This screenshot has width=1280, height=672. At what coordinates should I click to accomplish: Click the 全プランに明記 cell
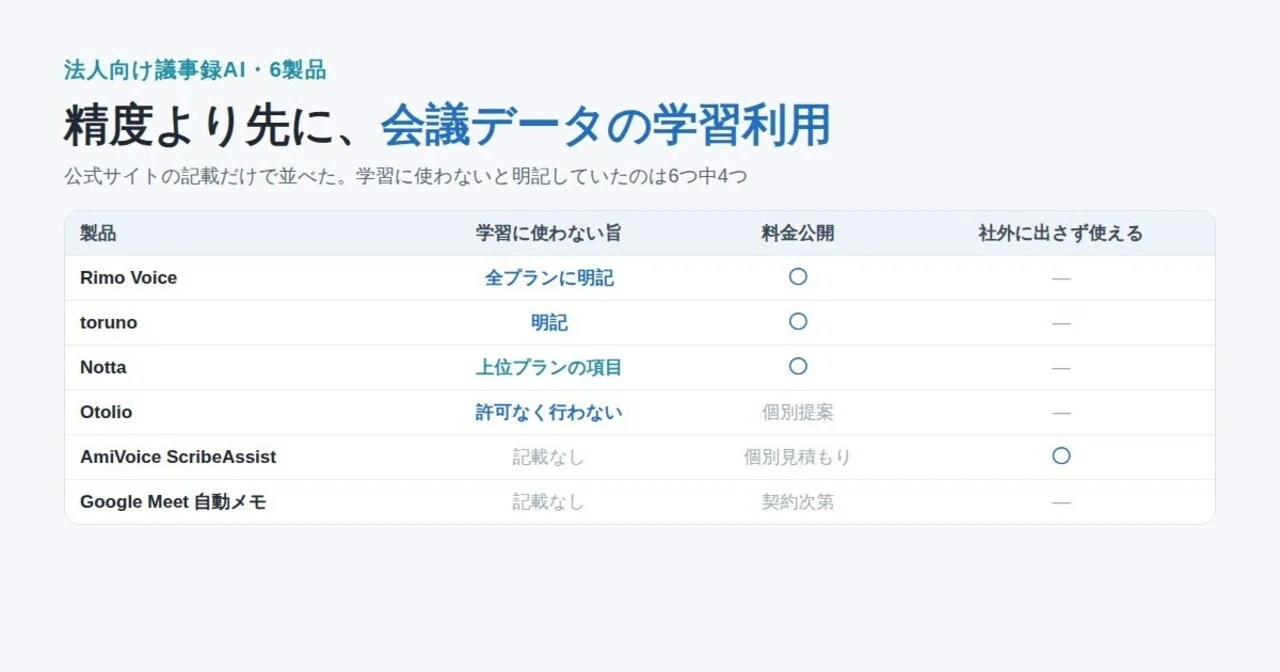point(549,278)
